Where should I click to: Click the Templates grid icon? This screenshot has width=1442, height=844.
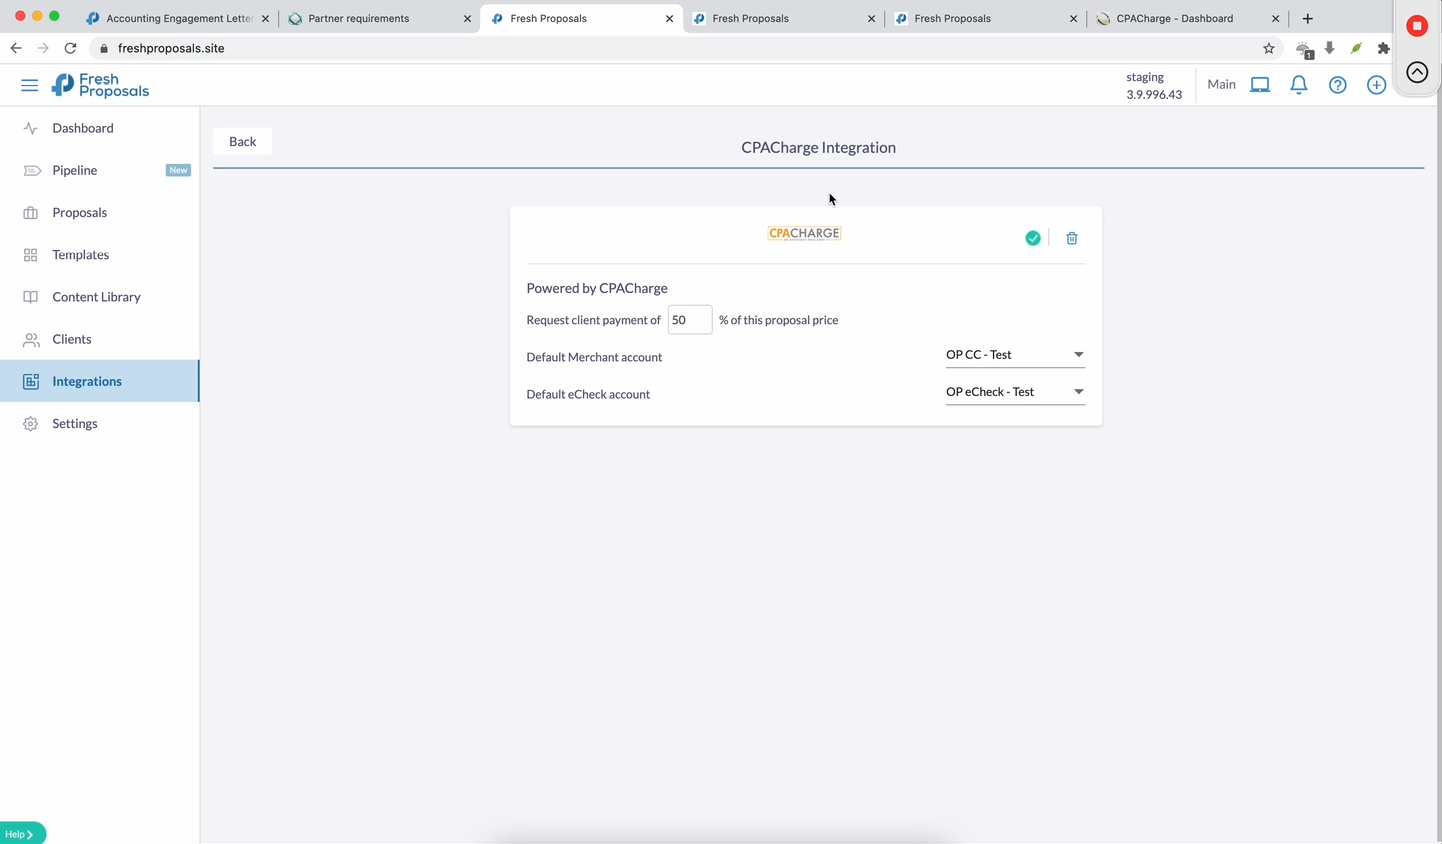point(31,255)
